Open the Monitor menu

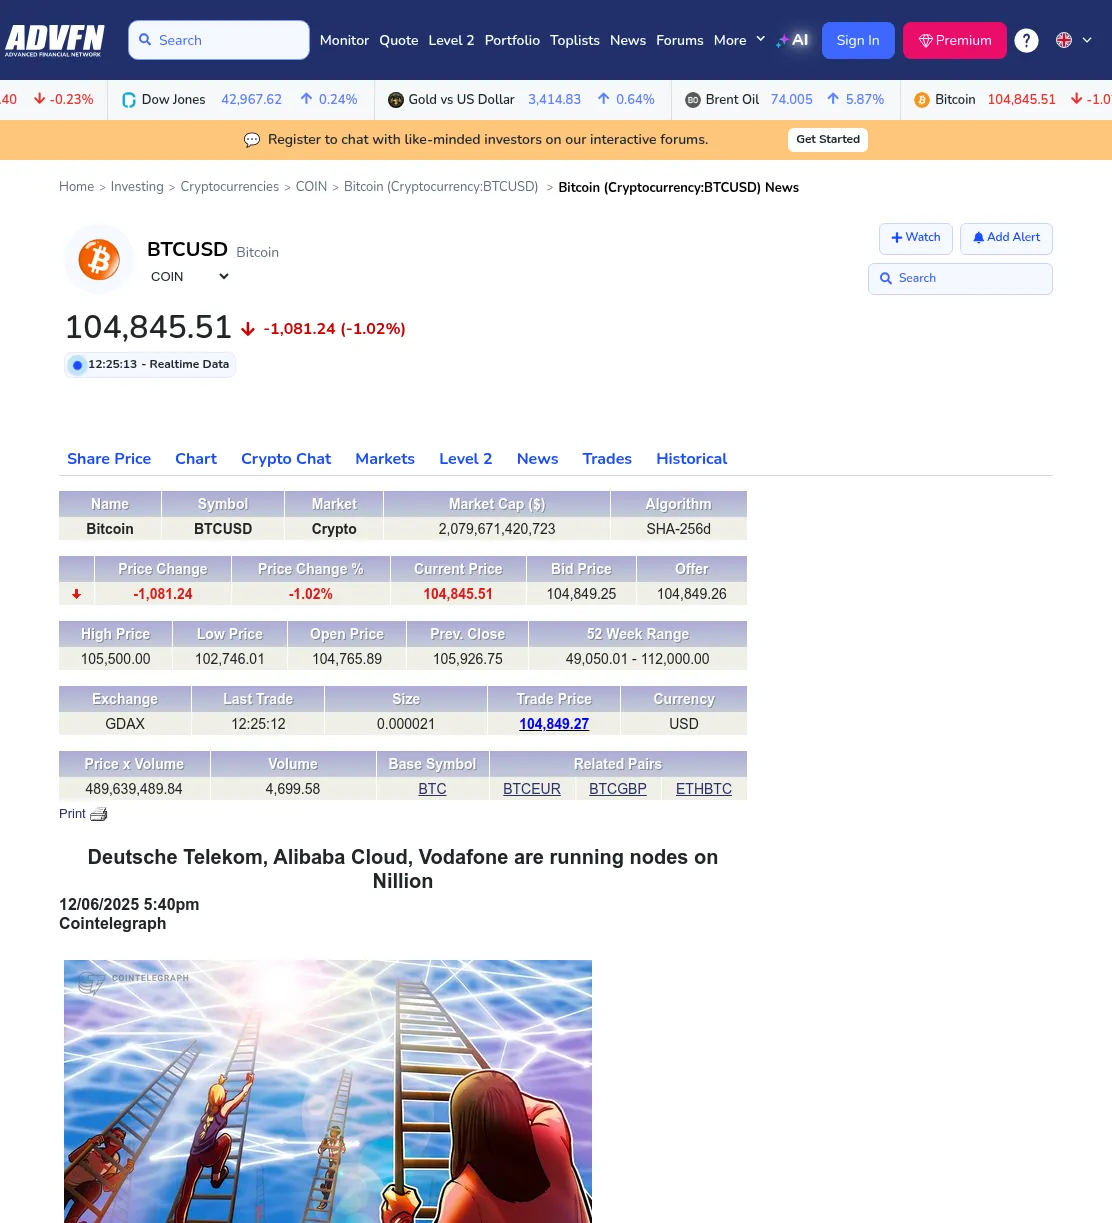click(344, 40)
